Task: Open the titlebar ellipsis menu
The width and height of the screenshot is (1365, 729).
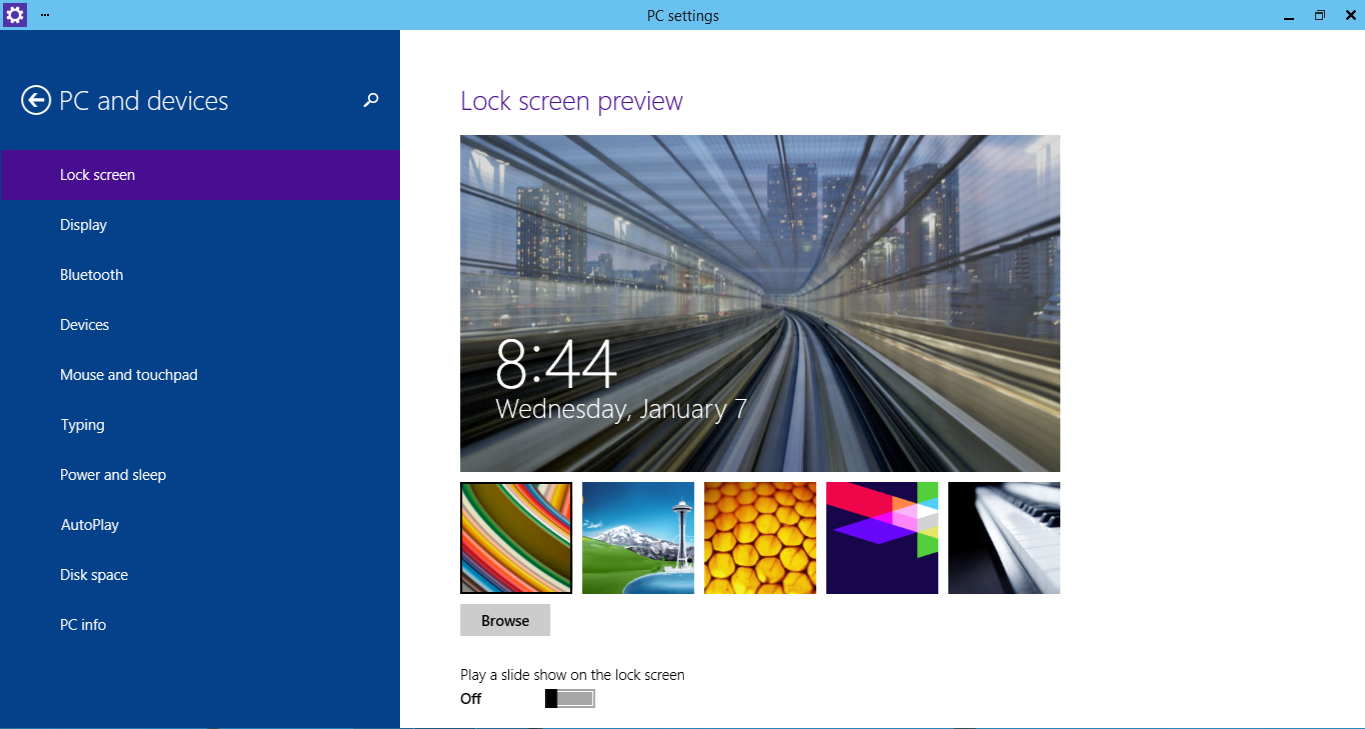Action: [43, 15]
